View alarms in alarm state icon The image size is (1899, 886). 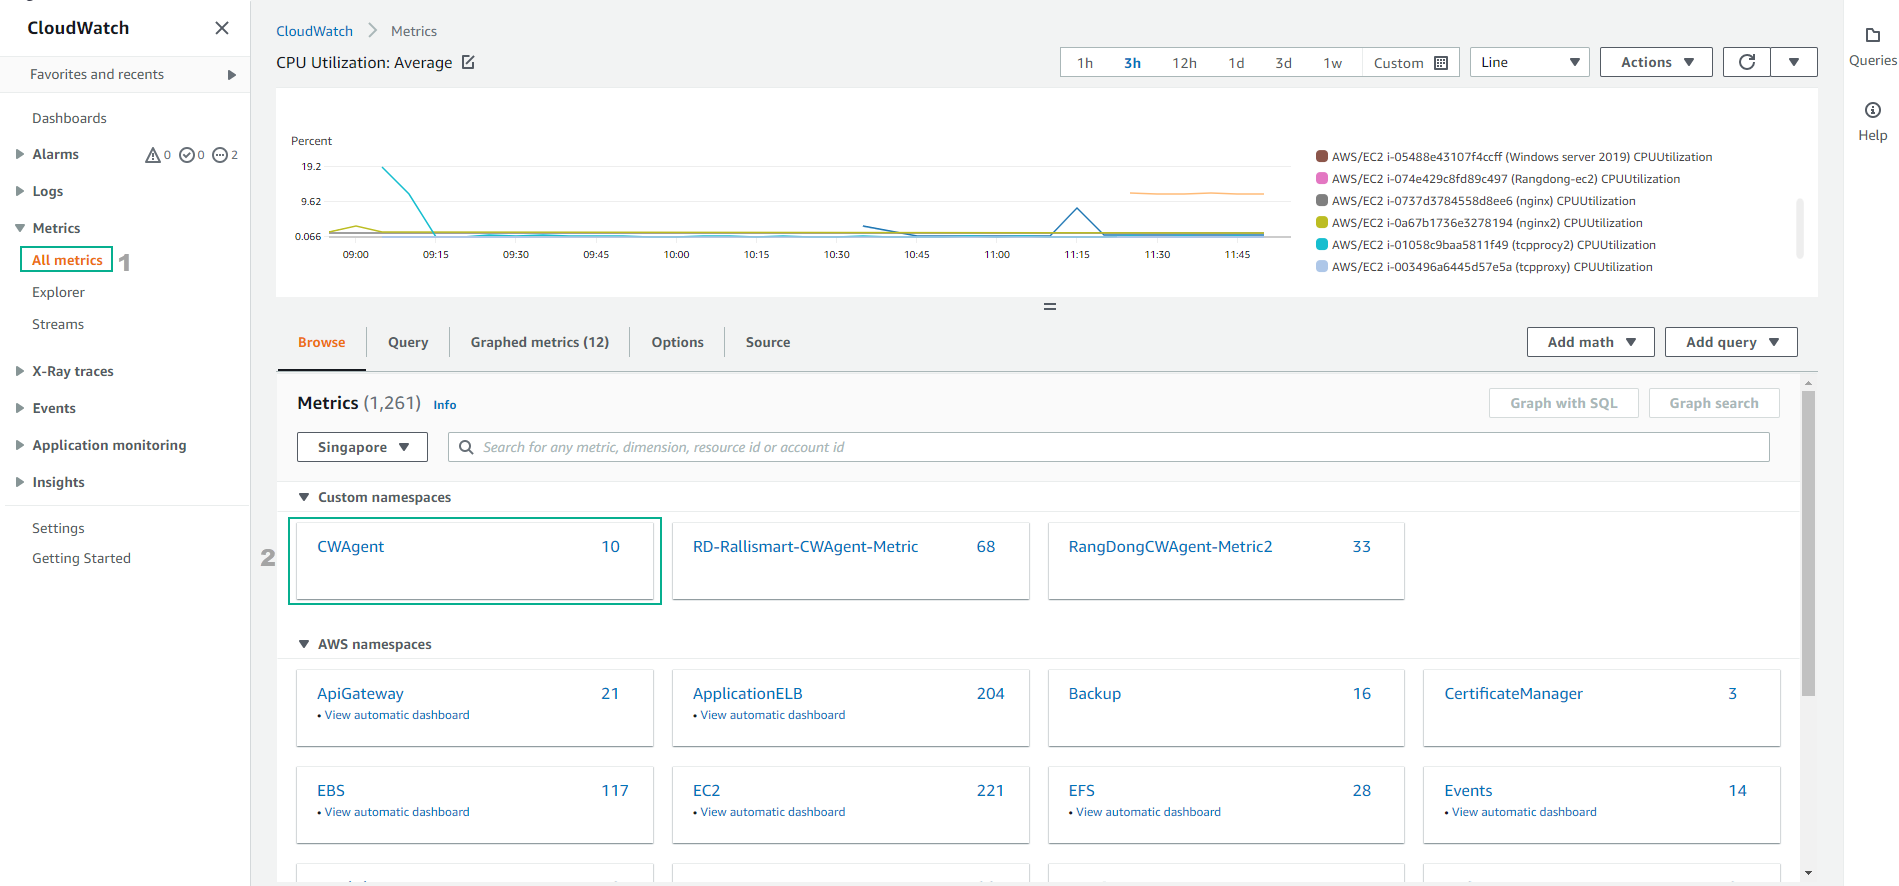pyautogui.click(x=153, y=155)
